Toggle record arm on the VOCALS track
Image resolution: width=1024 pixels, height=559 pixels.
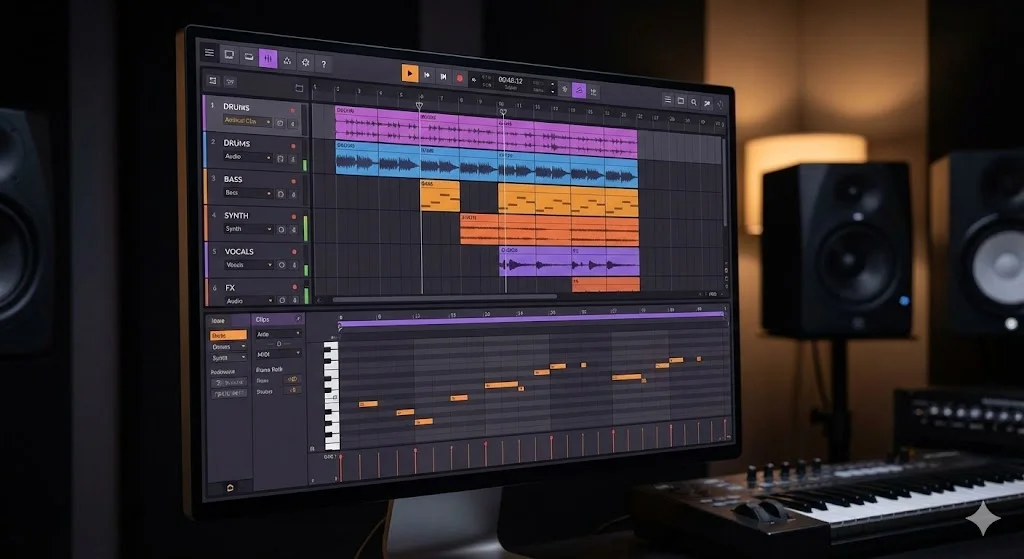[293, 252]
